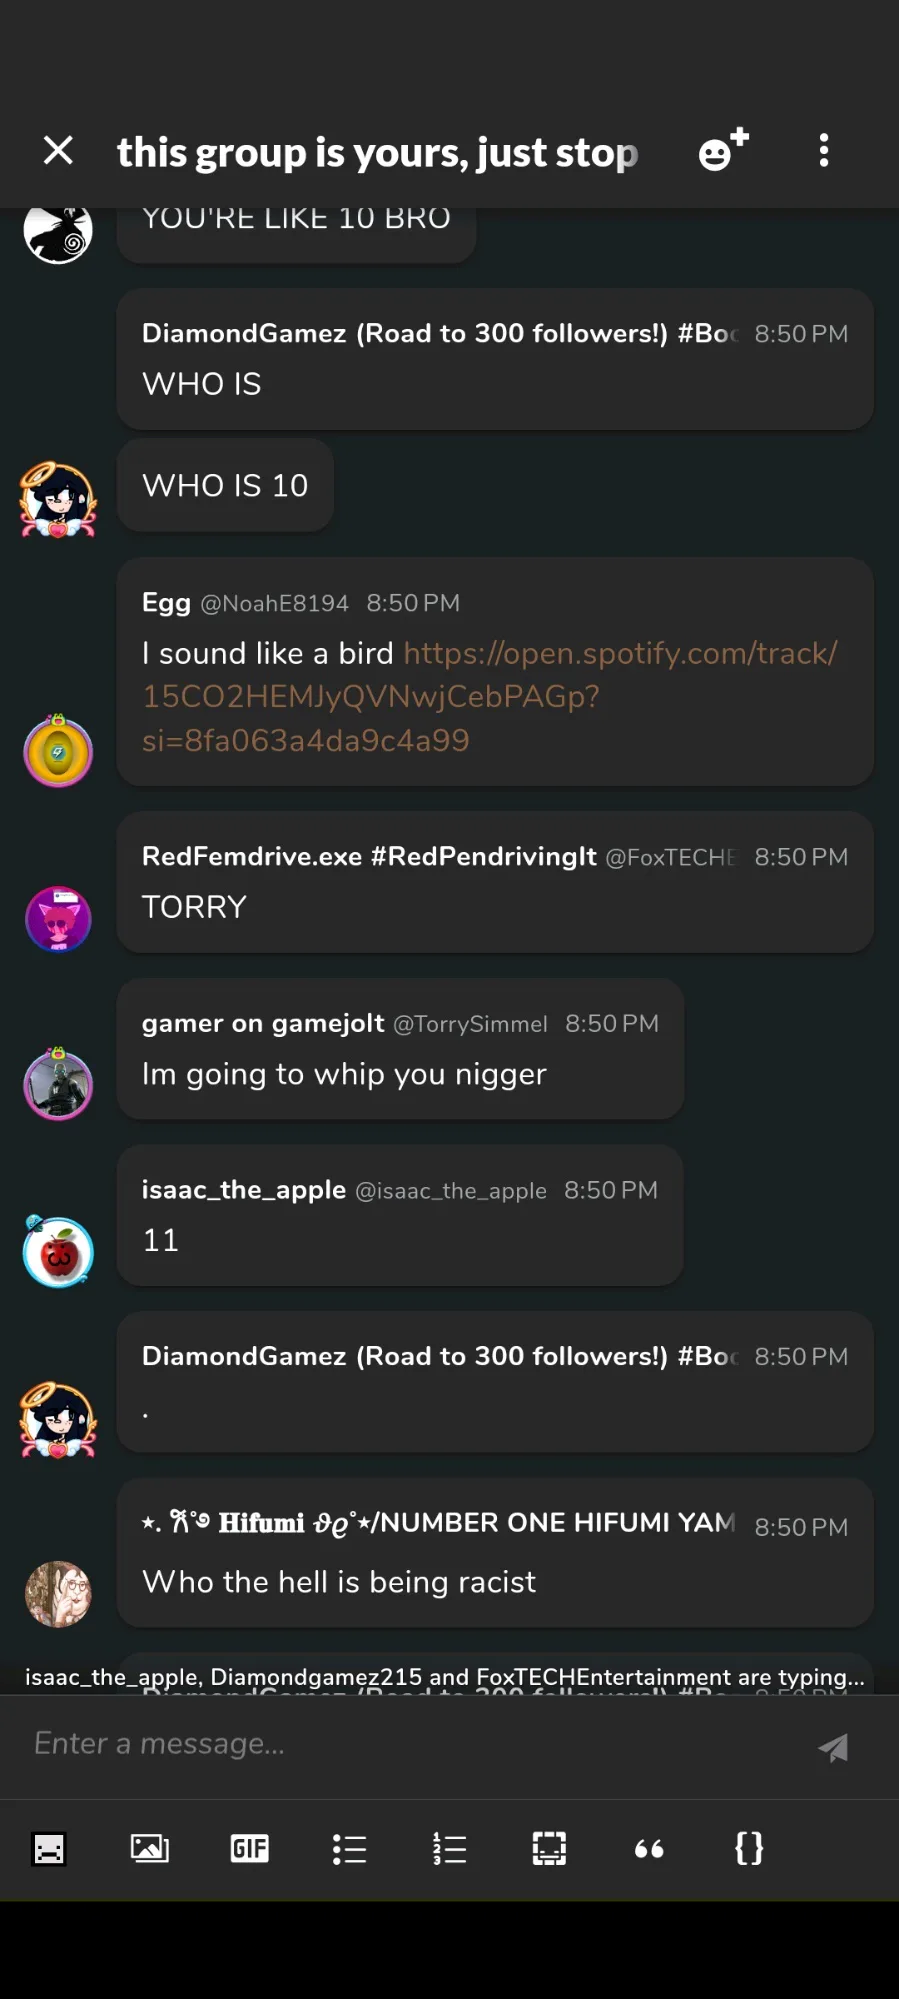Insert a blockquote with the quote icon

649,1849
